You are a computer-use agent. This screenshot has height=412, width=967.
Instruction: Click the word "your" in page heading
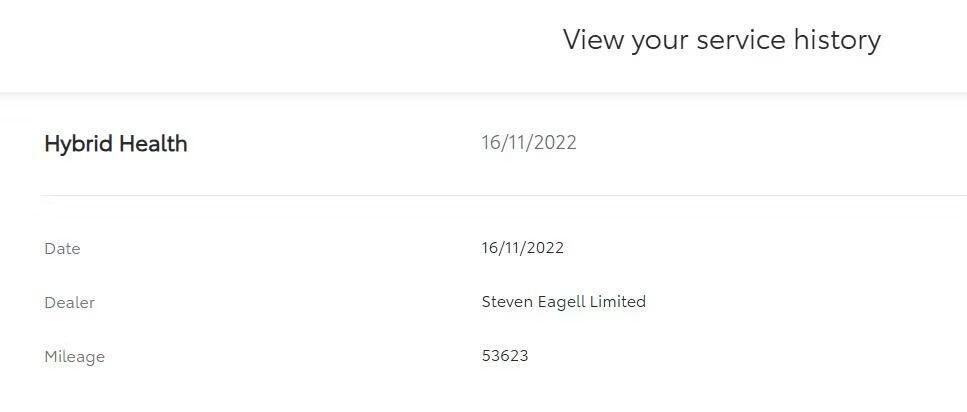coord(662,40)
